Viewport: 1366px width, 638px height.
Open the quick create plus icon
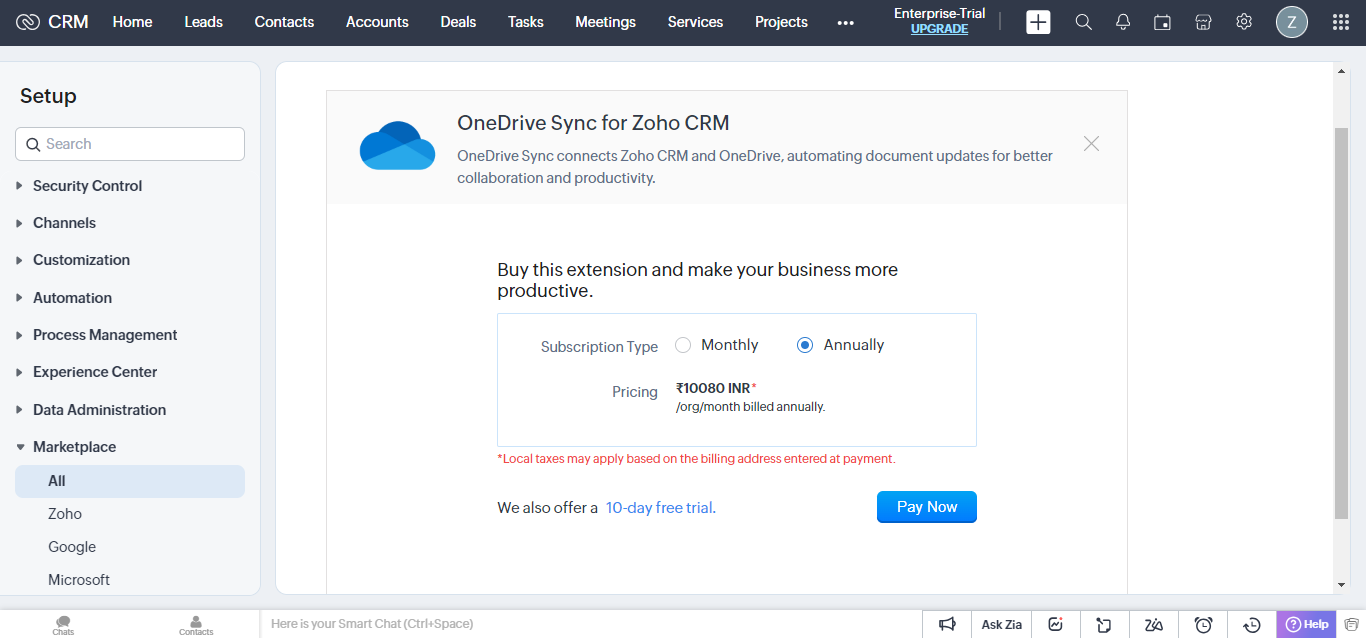tap(1038, 22)
